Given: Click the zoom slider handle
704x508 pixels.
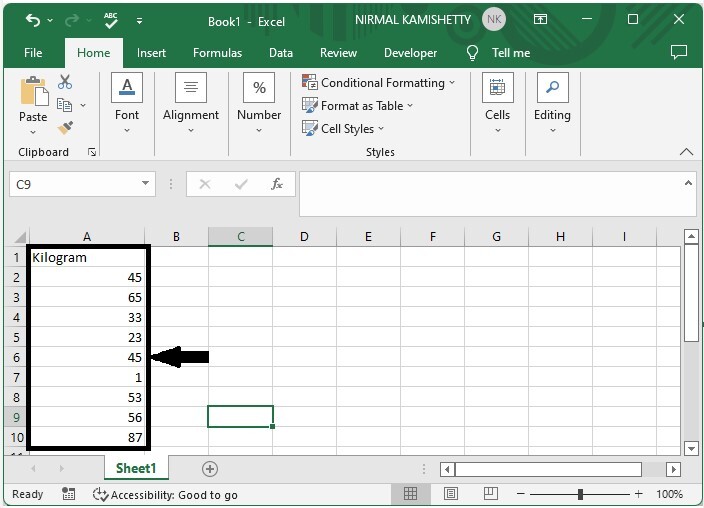Looking at the screenshot, I should pos(580,494).
